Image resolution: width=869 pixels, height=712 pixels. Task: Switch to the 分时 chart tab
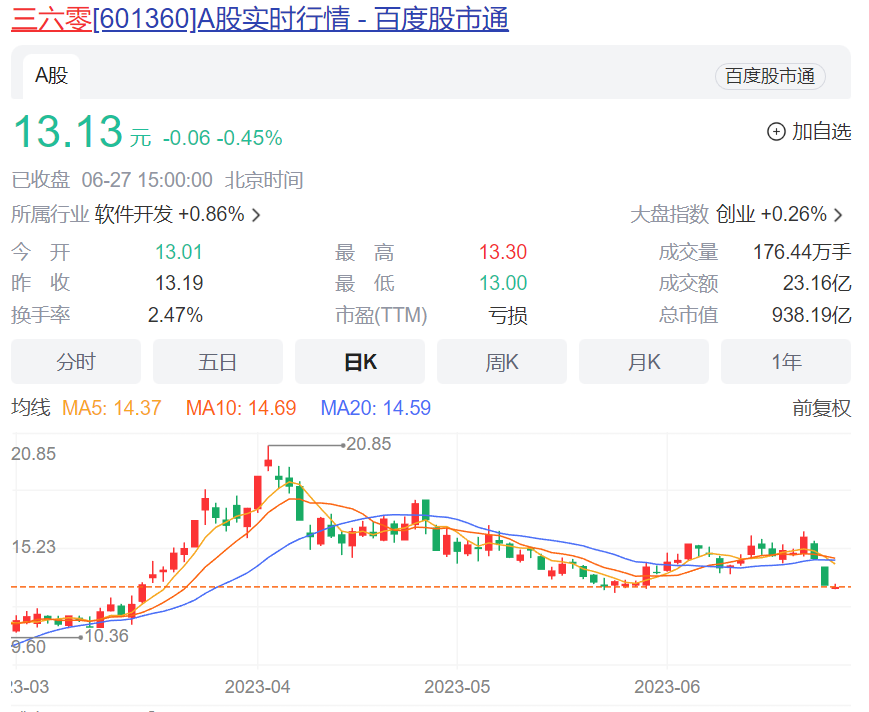(x=76, y=362)
